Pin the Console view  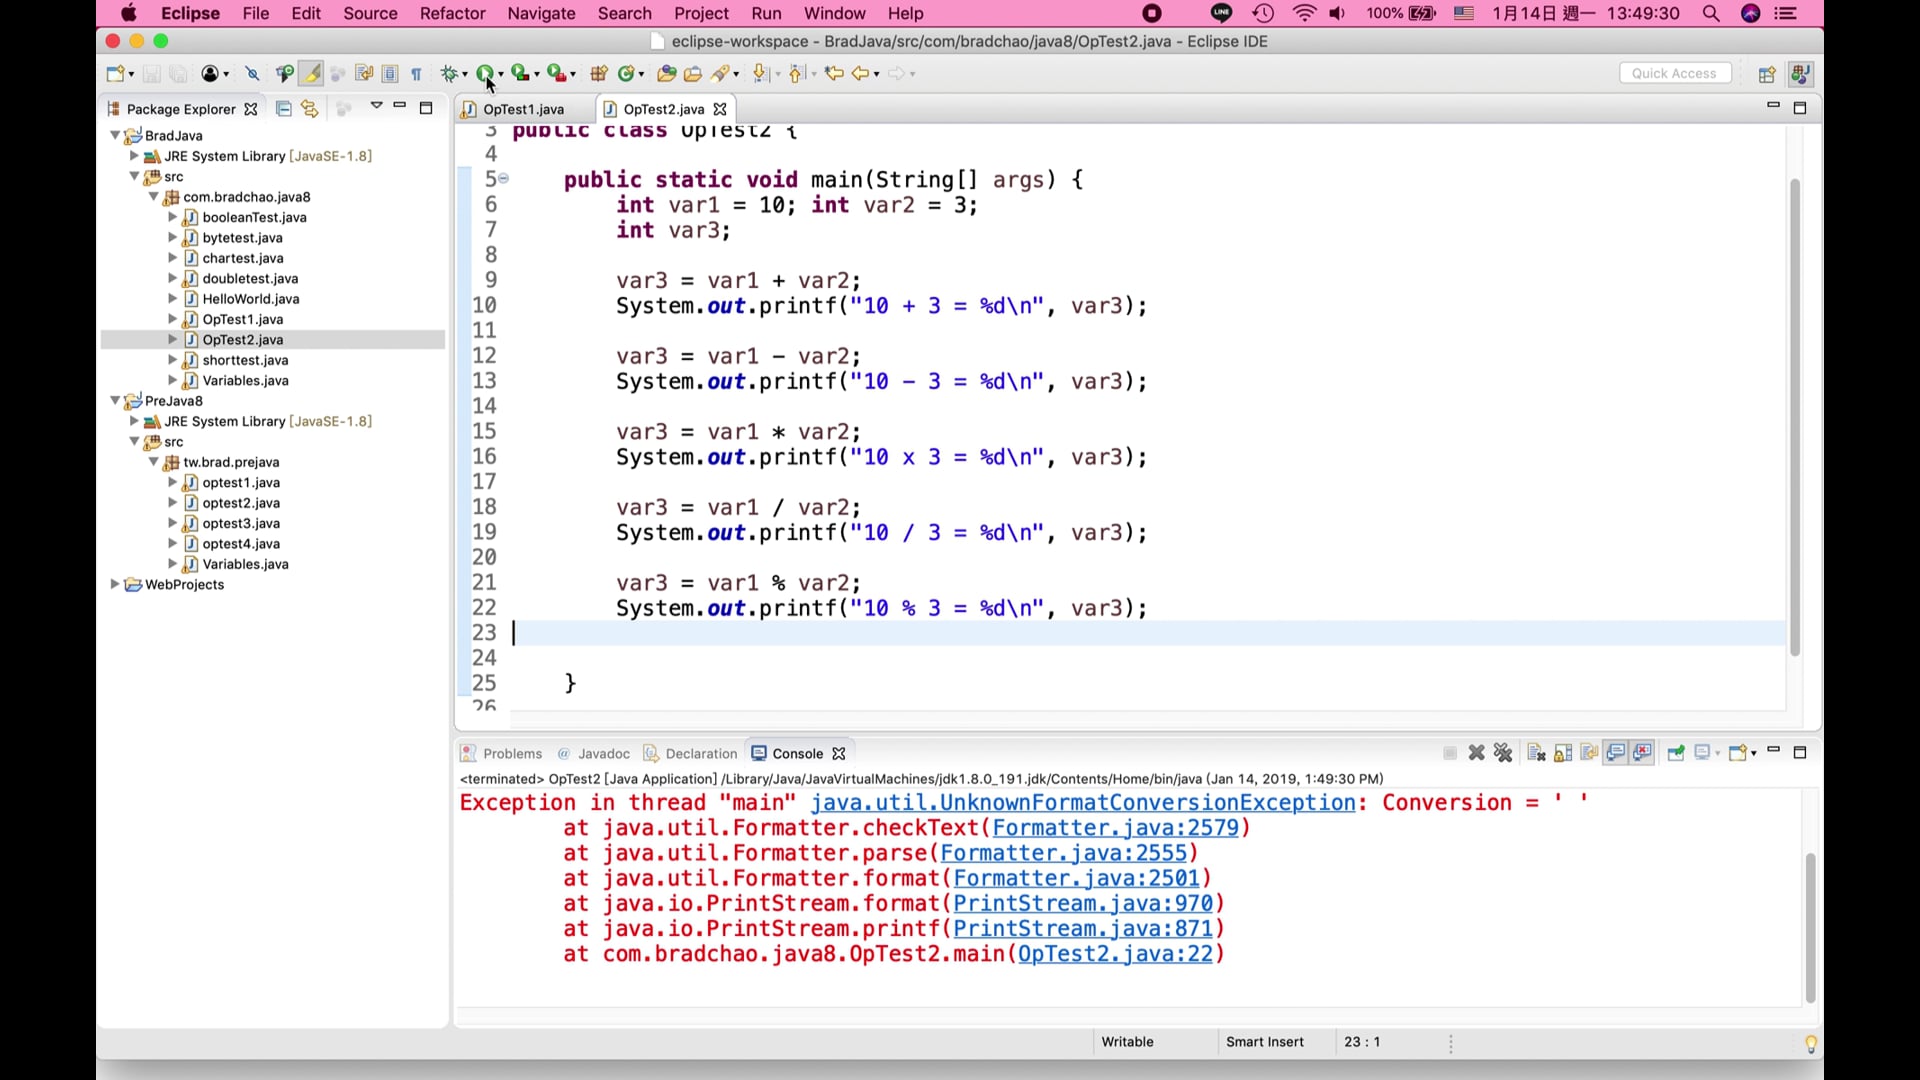coord(1677,753)
